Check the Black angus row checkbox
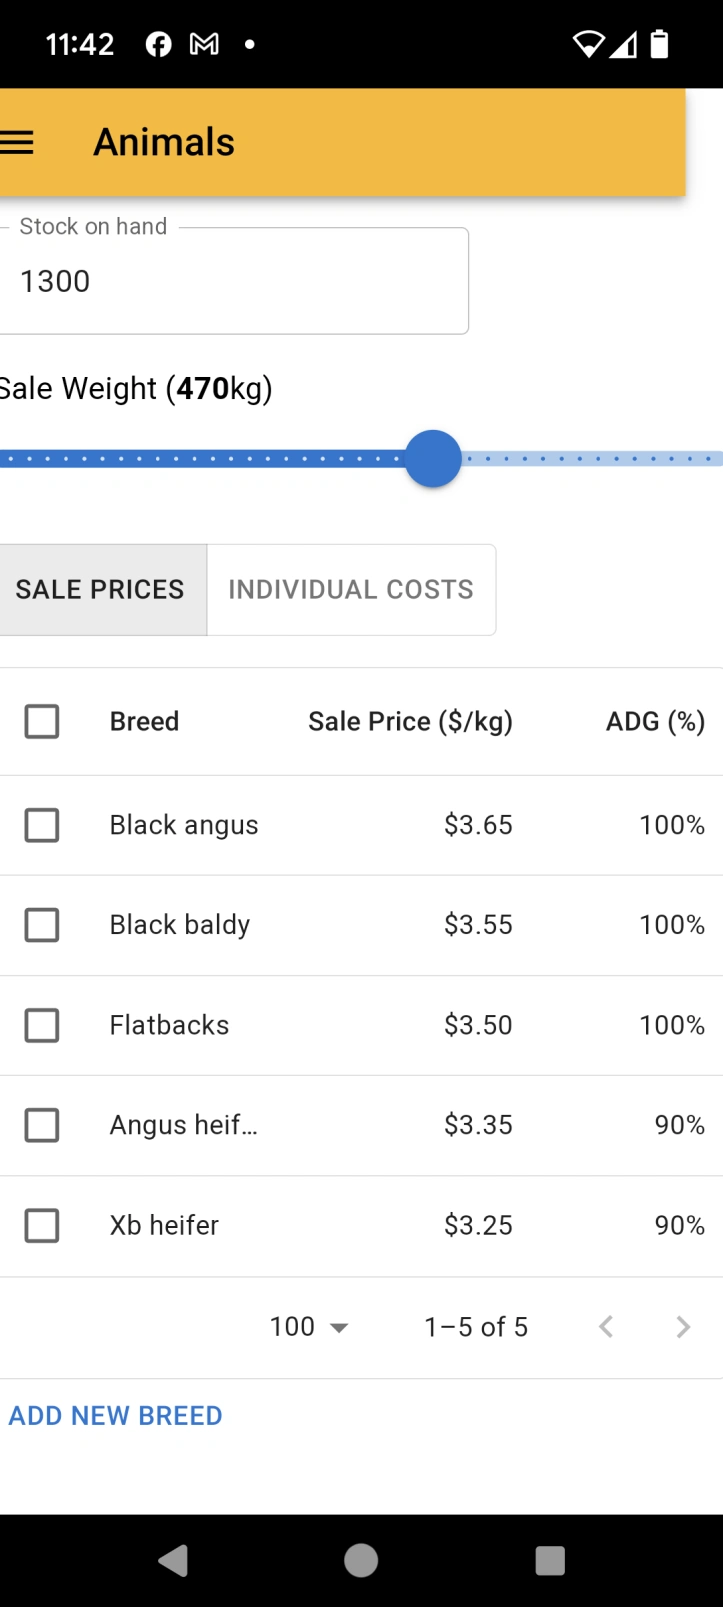The image size is (723, 1607). click(42, 825)
